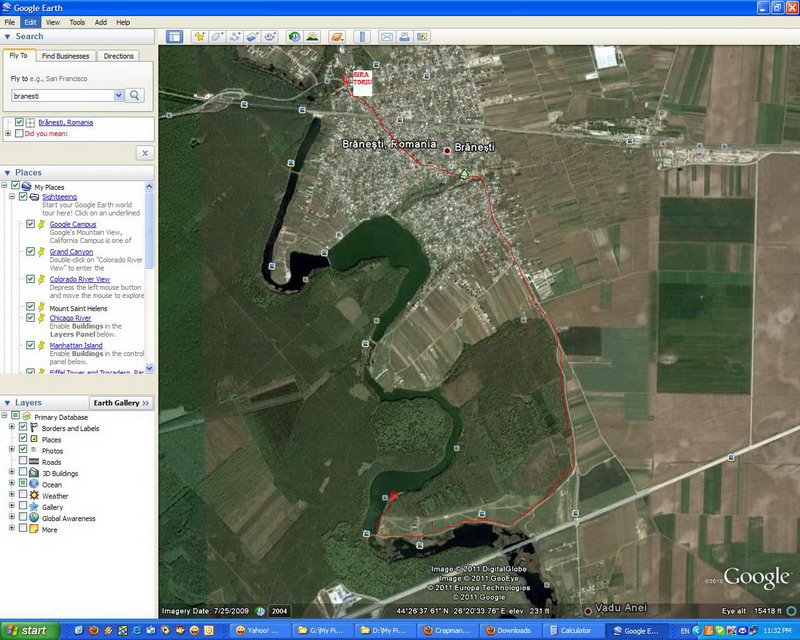This screenshot has width=800, height=640.
Task: Enable the 3D Buildings layer checkbox
Action: 23,473
